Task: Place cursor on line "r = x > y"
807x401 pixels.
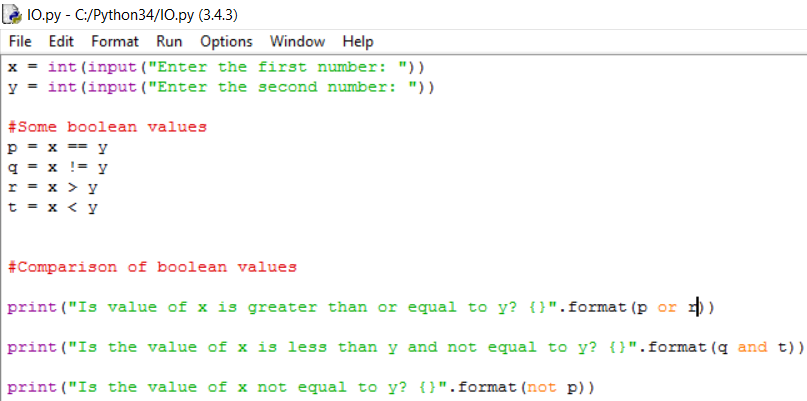Action: 52,188
